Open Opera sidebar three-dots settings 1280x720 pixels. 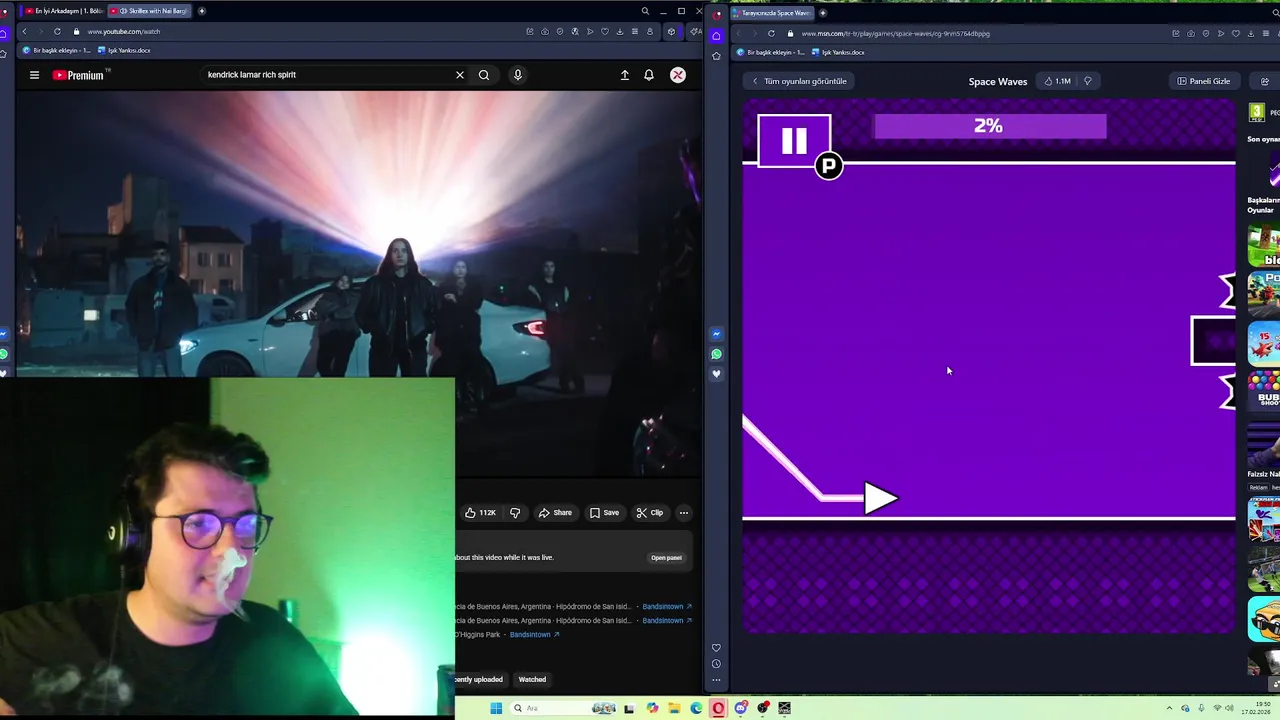716,680
